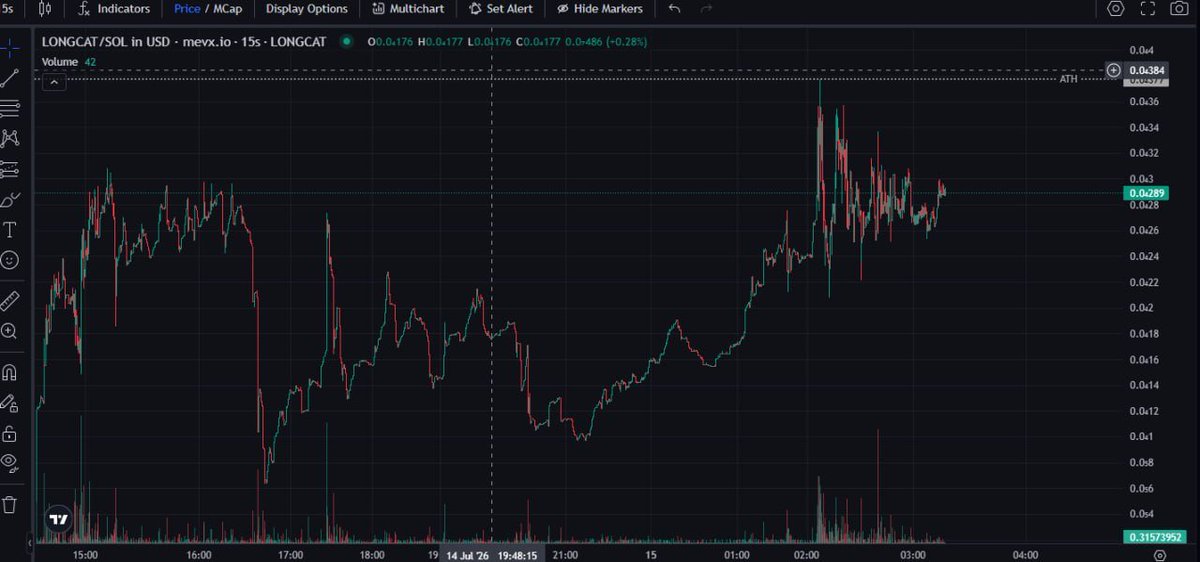Toggle stay in drawing mode
This screenshot has width=1200, height=562.
(10, 403)
